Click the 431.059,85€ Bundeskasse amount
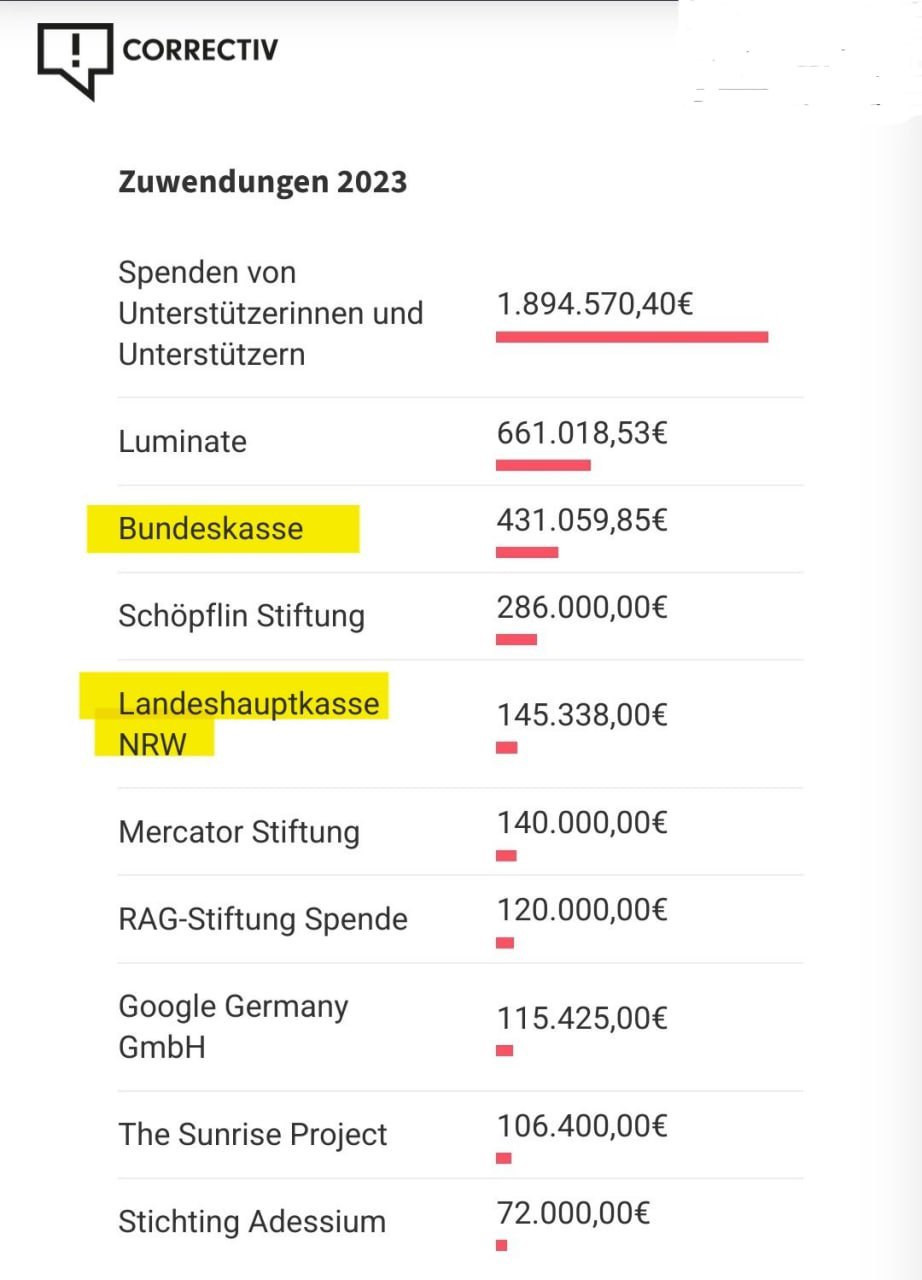This screenshot has width=922, height=1280. pyautogui.click(x=582, y=520)
